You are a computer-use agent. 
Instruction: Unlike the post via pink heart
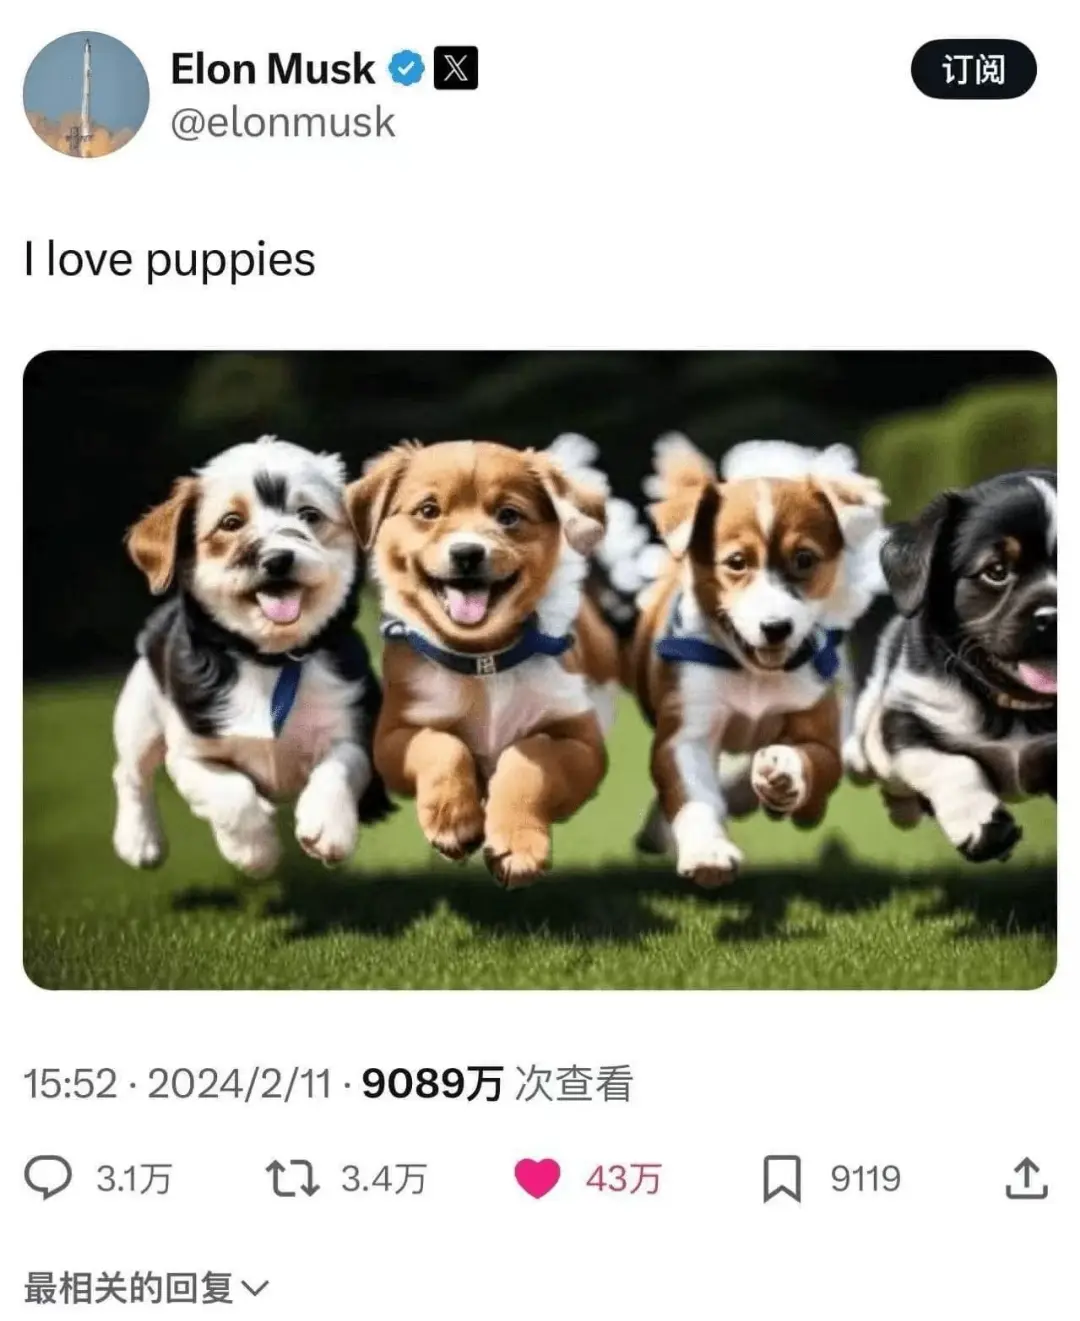[x=537, y=1178]
